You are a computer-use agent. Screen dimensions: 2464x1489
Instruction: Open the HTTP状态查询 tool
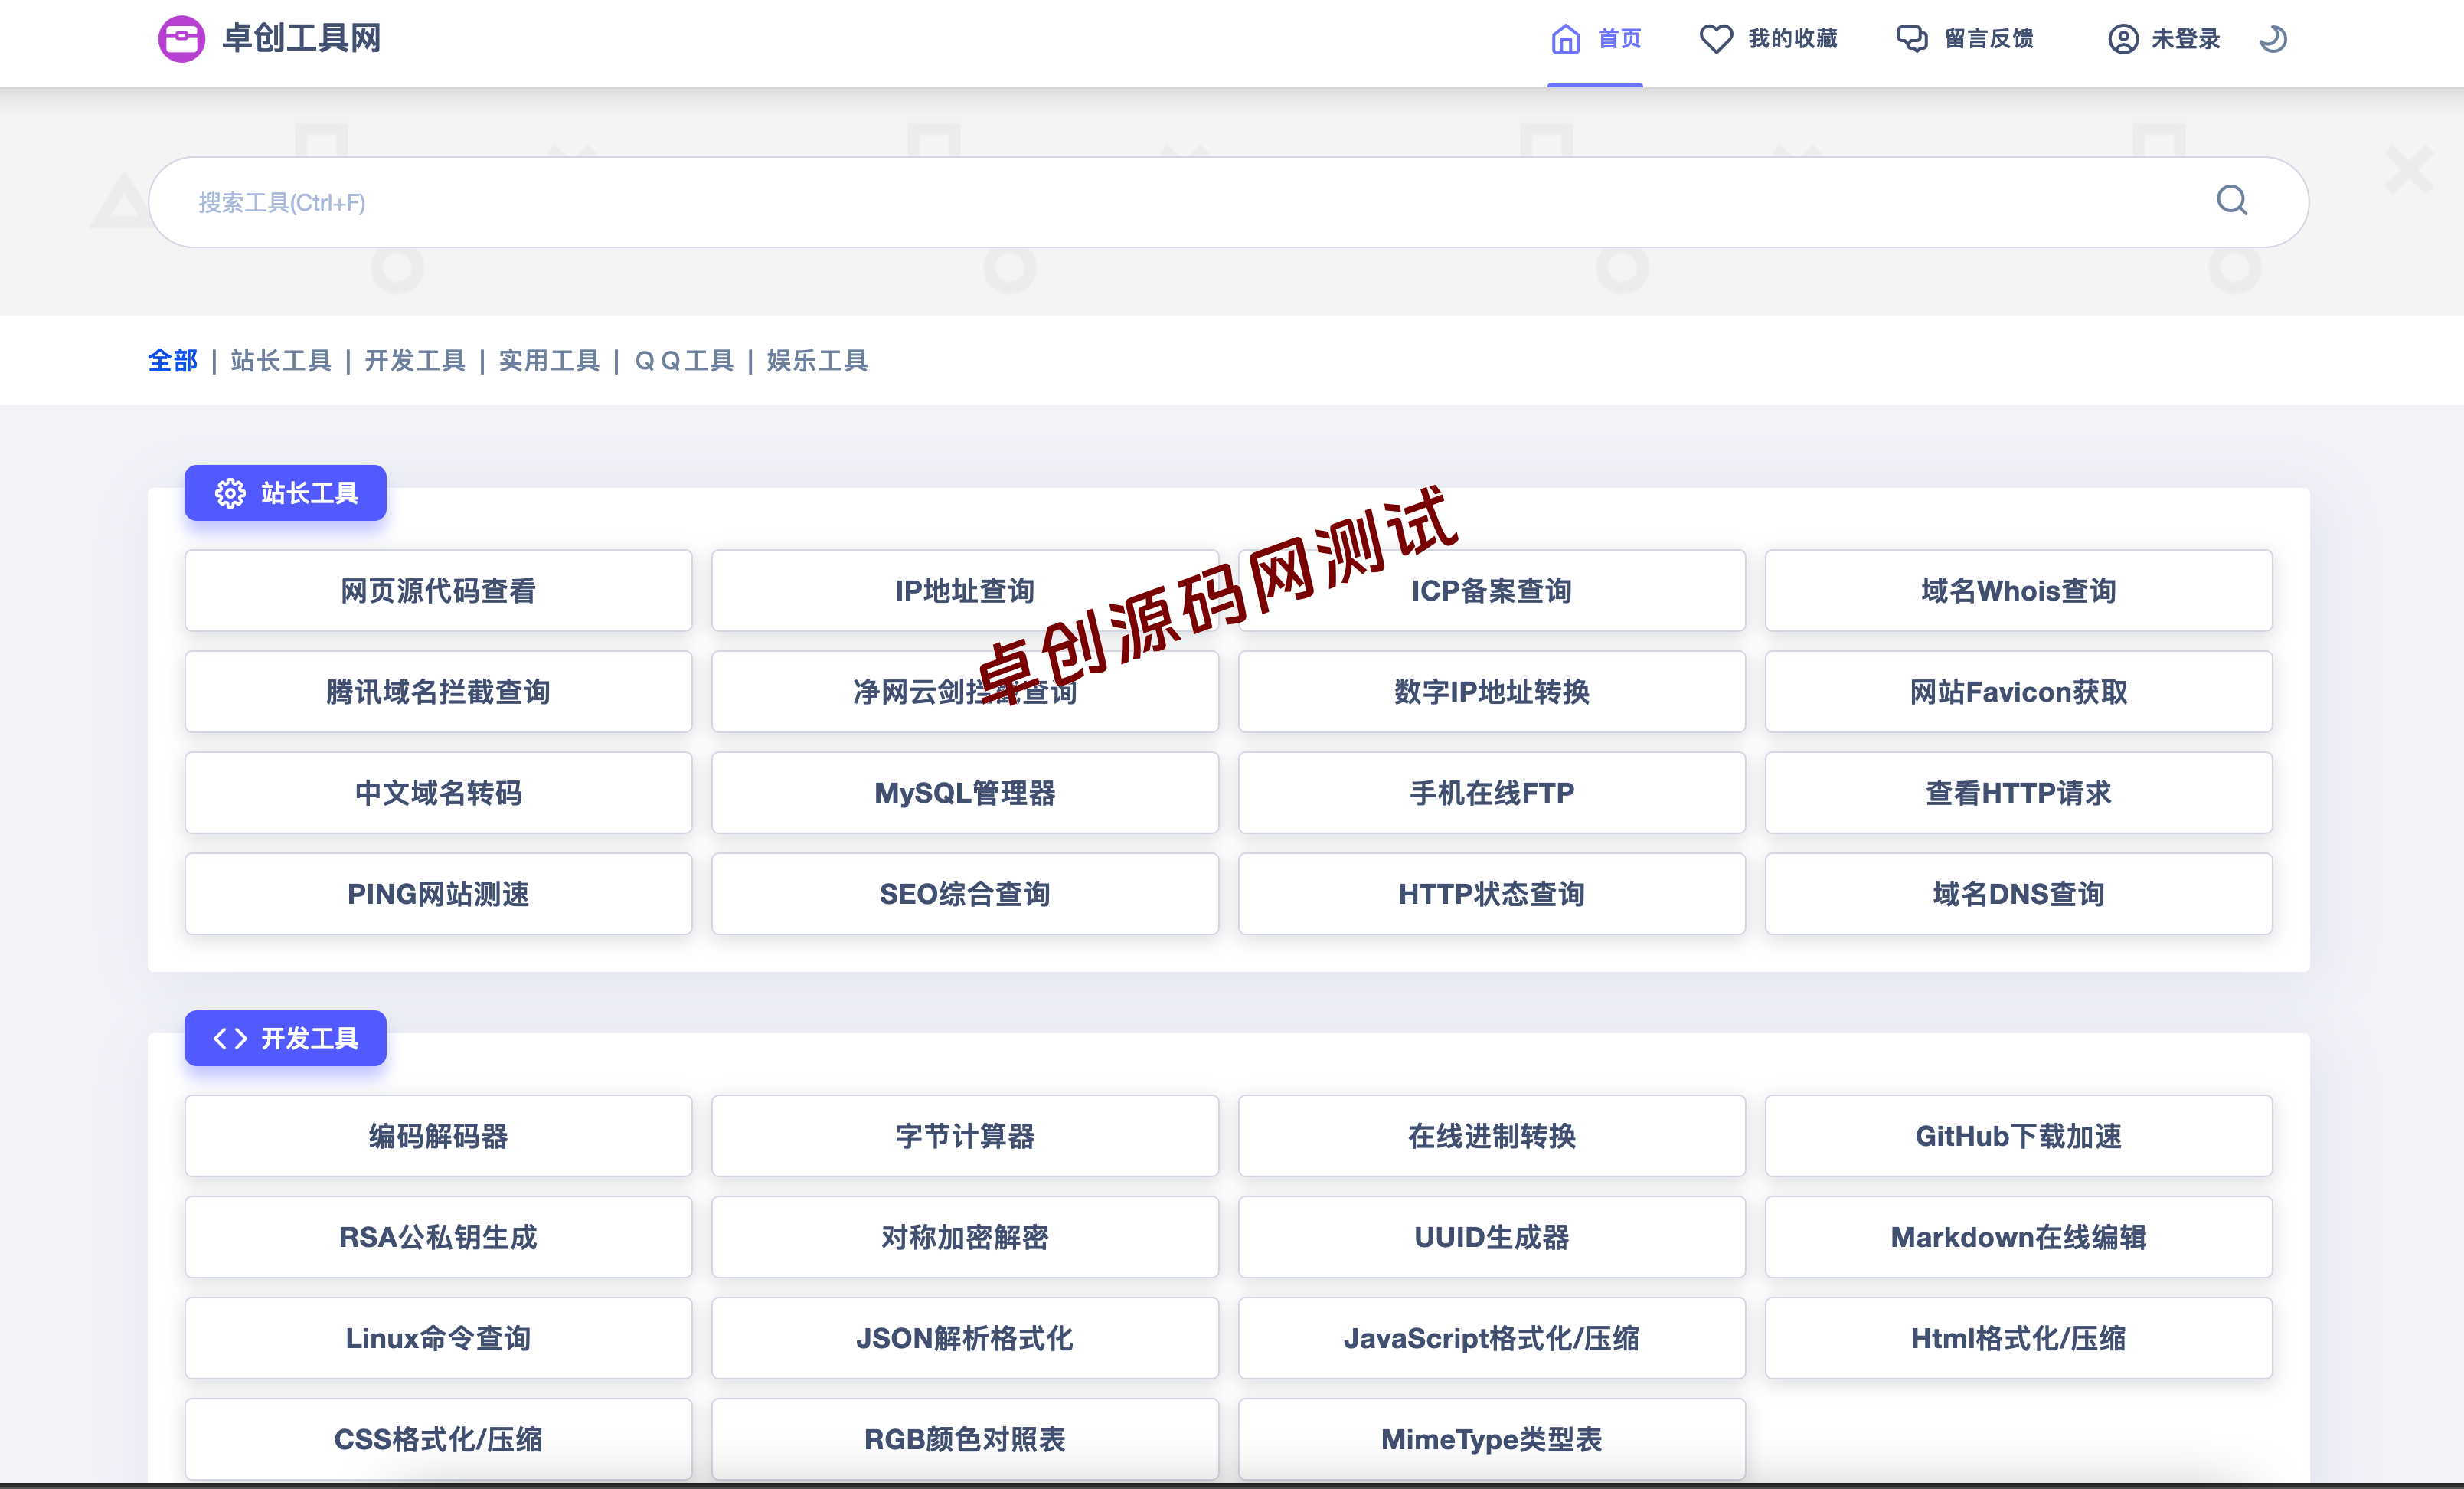(1492, 893)
